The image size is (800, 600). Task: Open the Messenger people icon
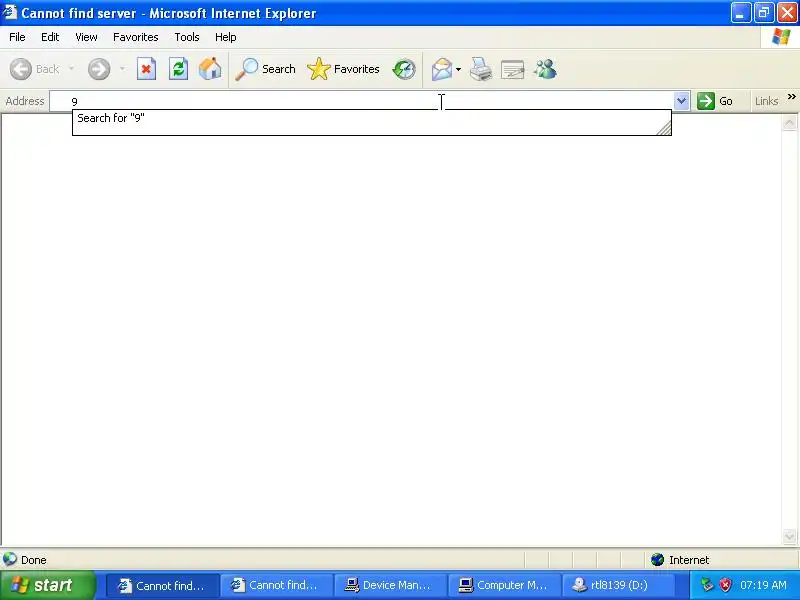545,69
